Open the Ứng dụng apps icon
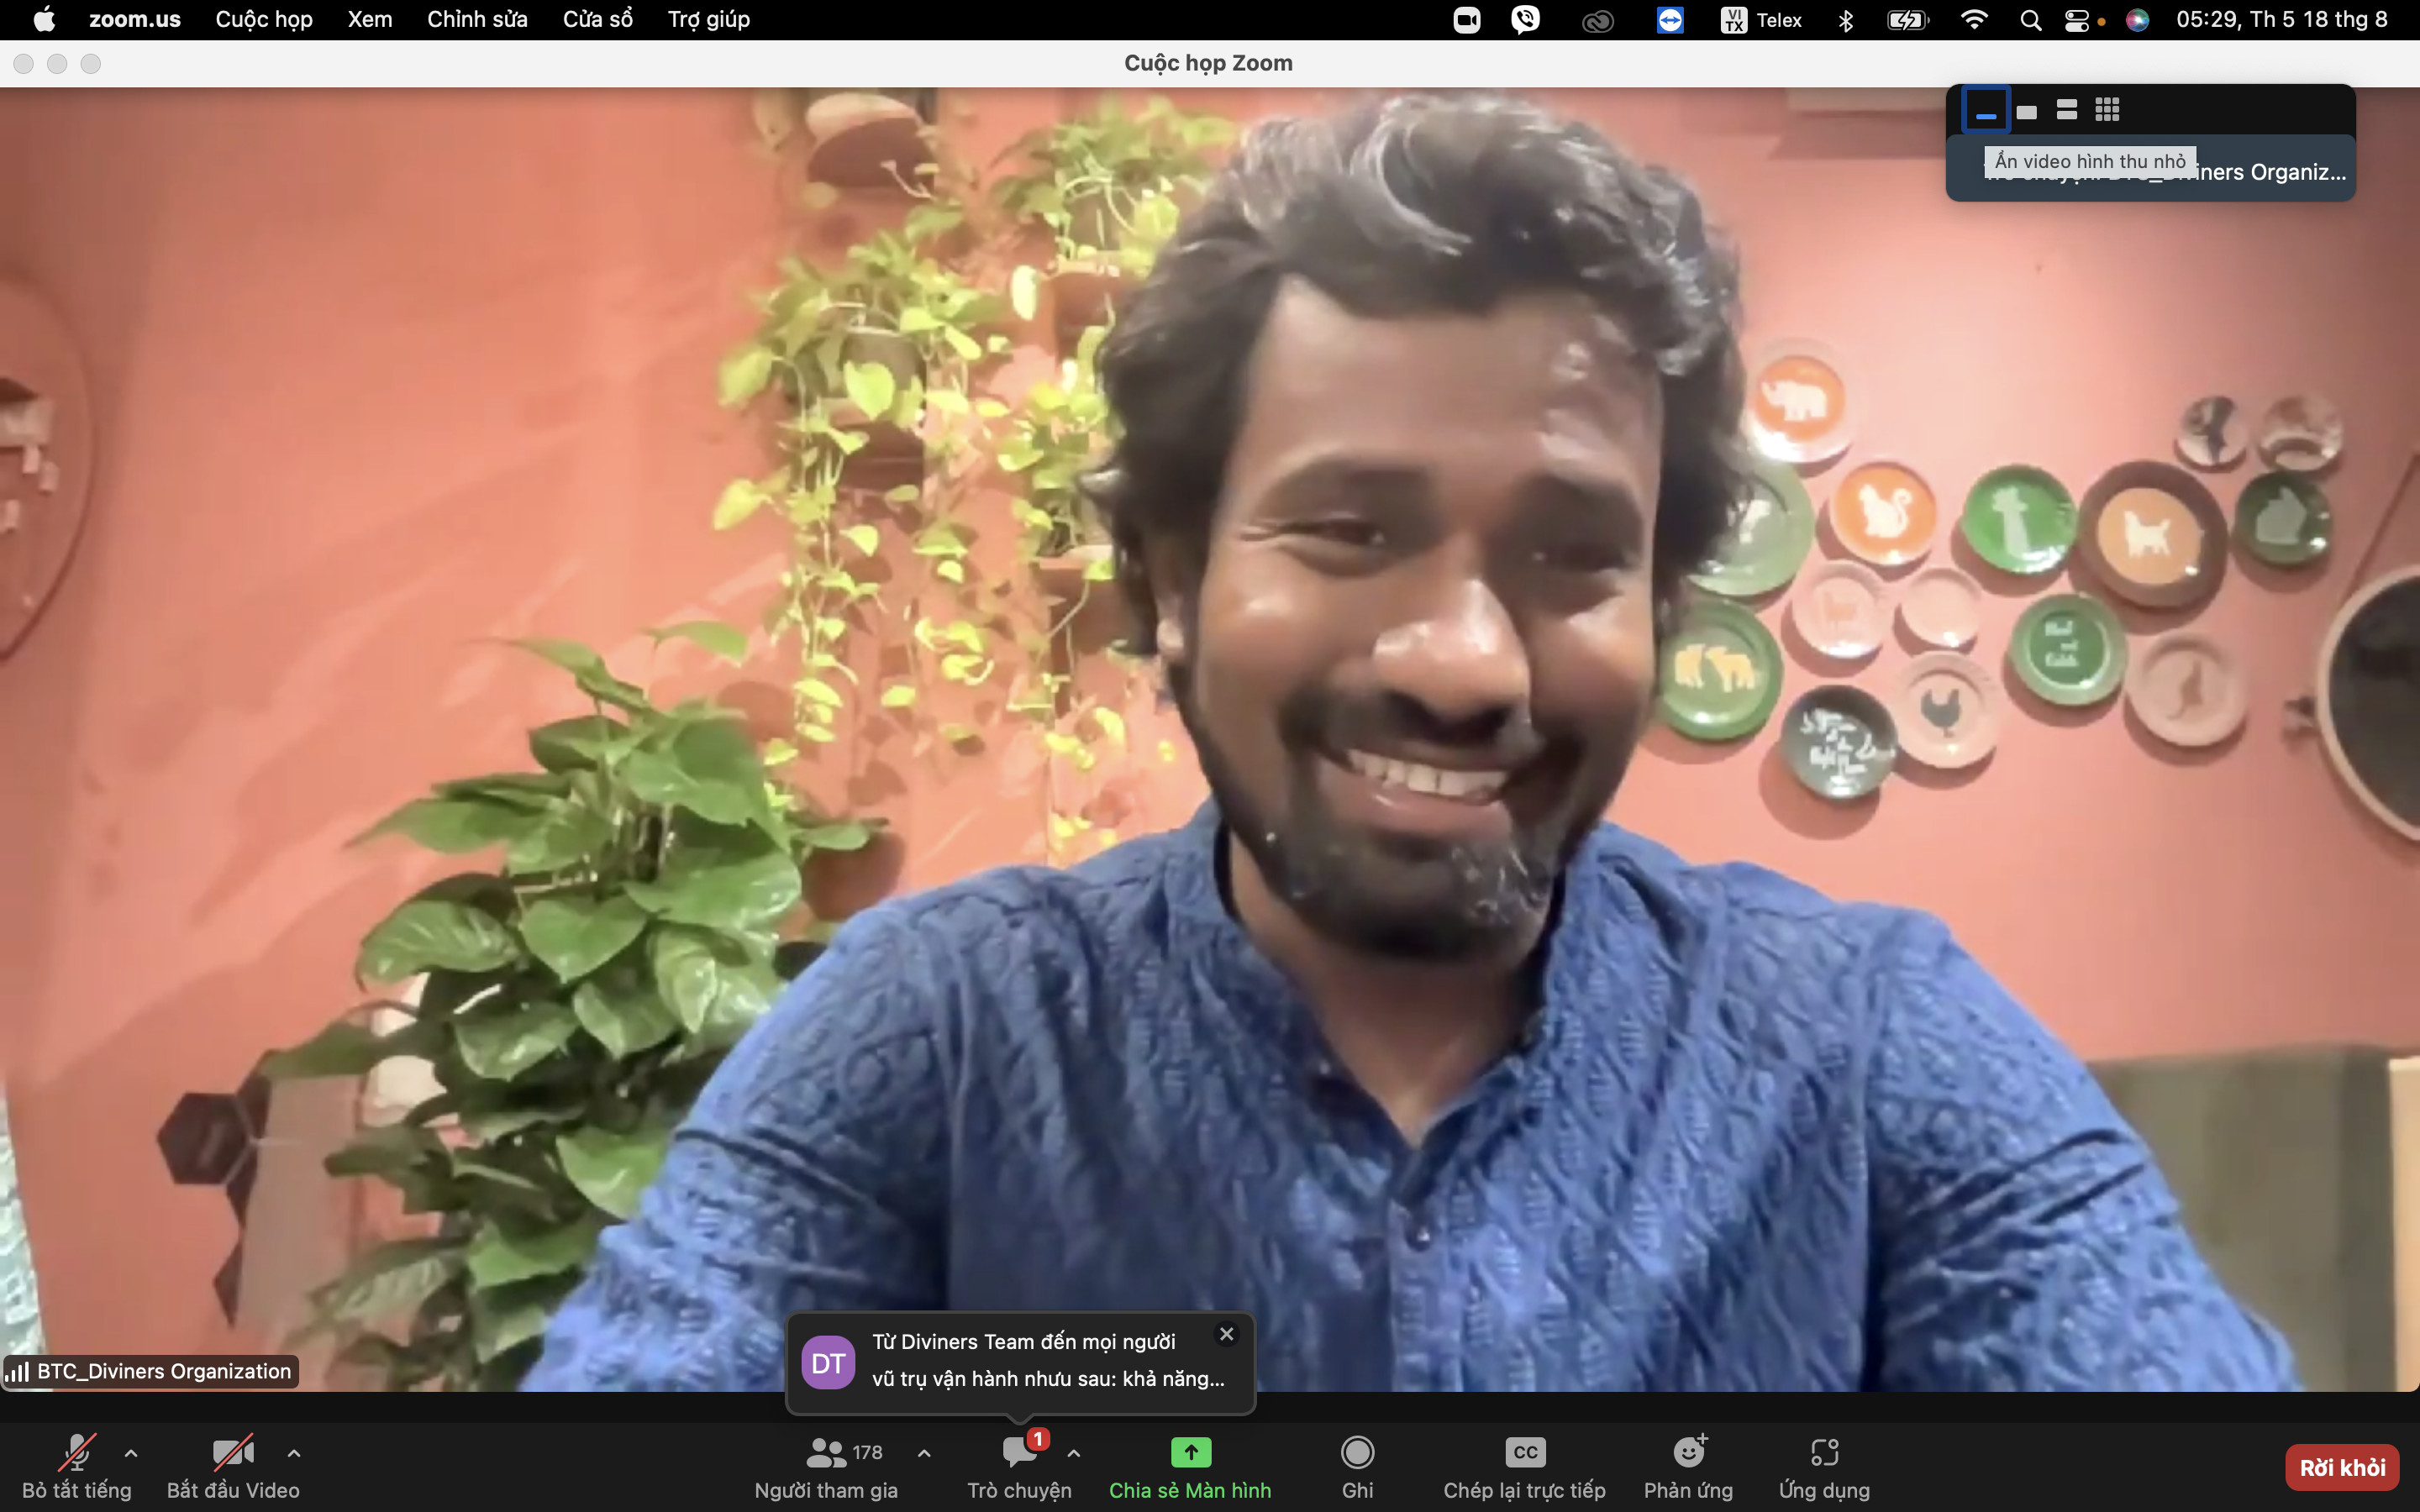This screenshot has height=1512, width=2420. [1824, 1452]
